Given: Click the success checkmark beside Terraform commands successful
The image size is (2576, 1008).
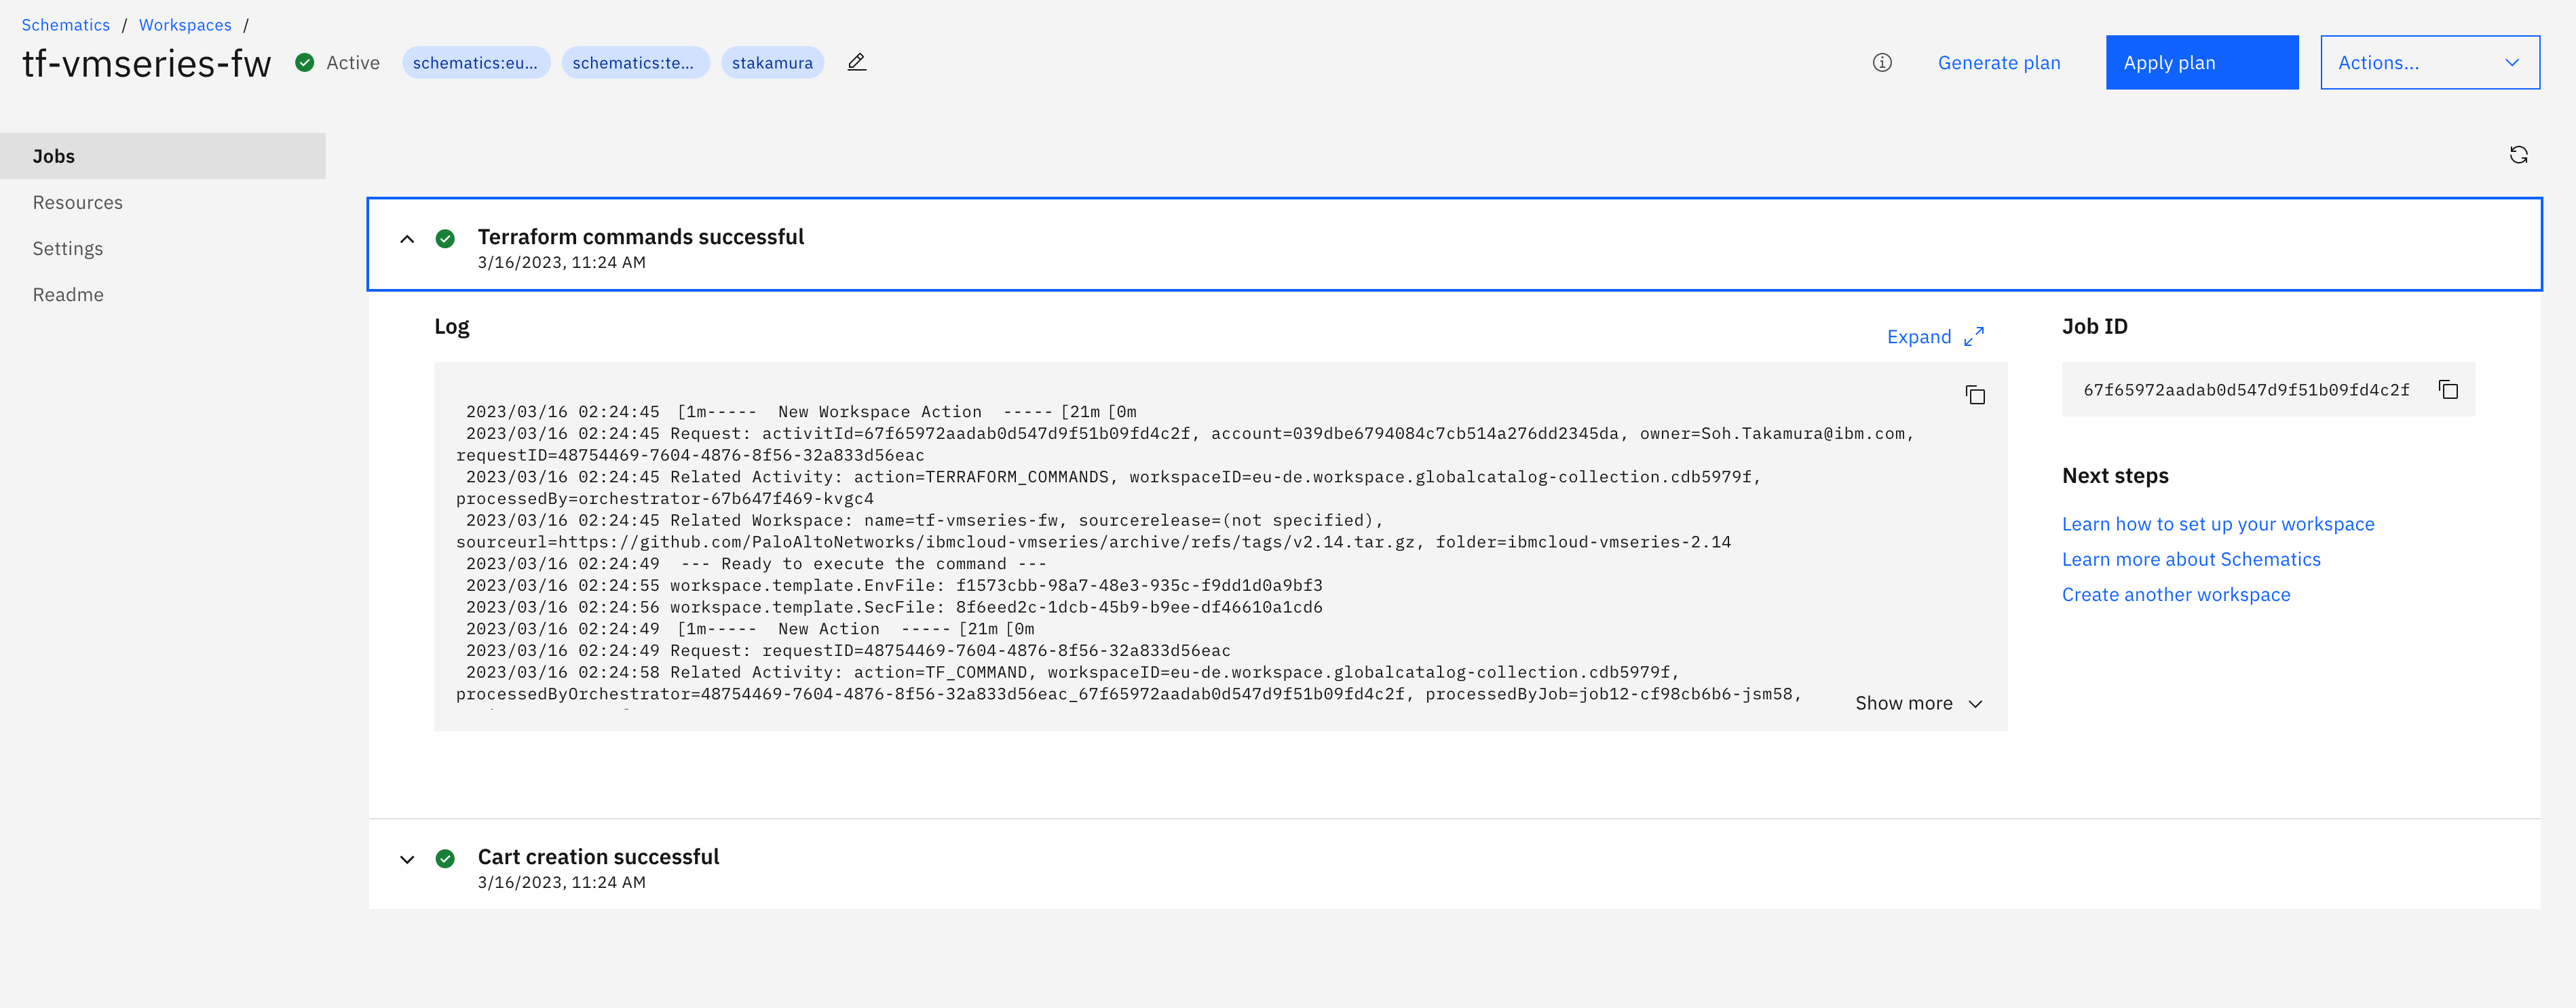Looking at the screenshot, I should [x=445, y=239].
